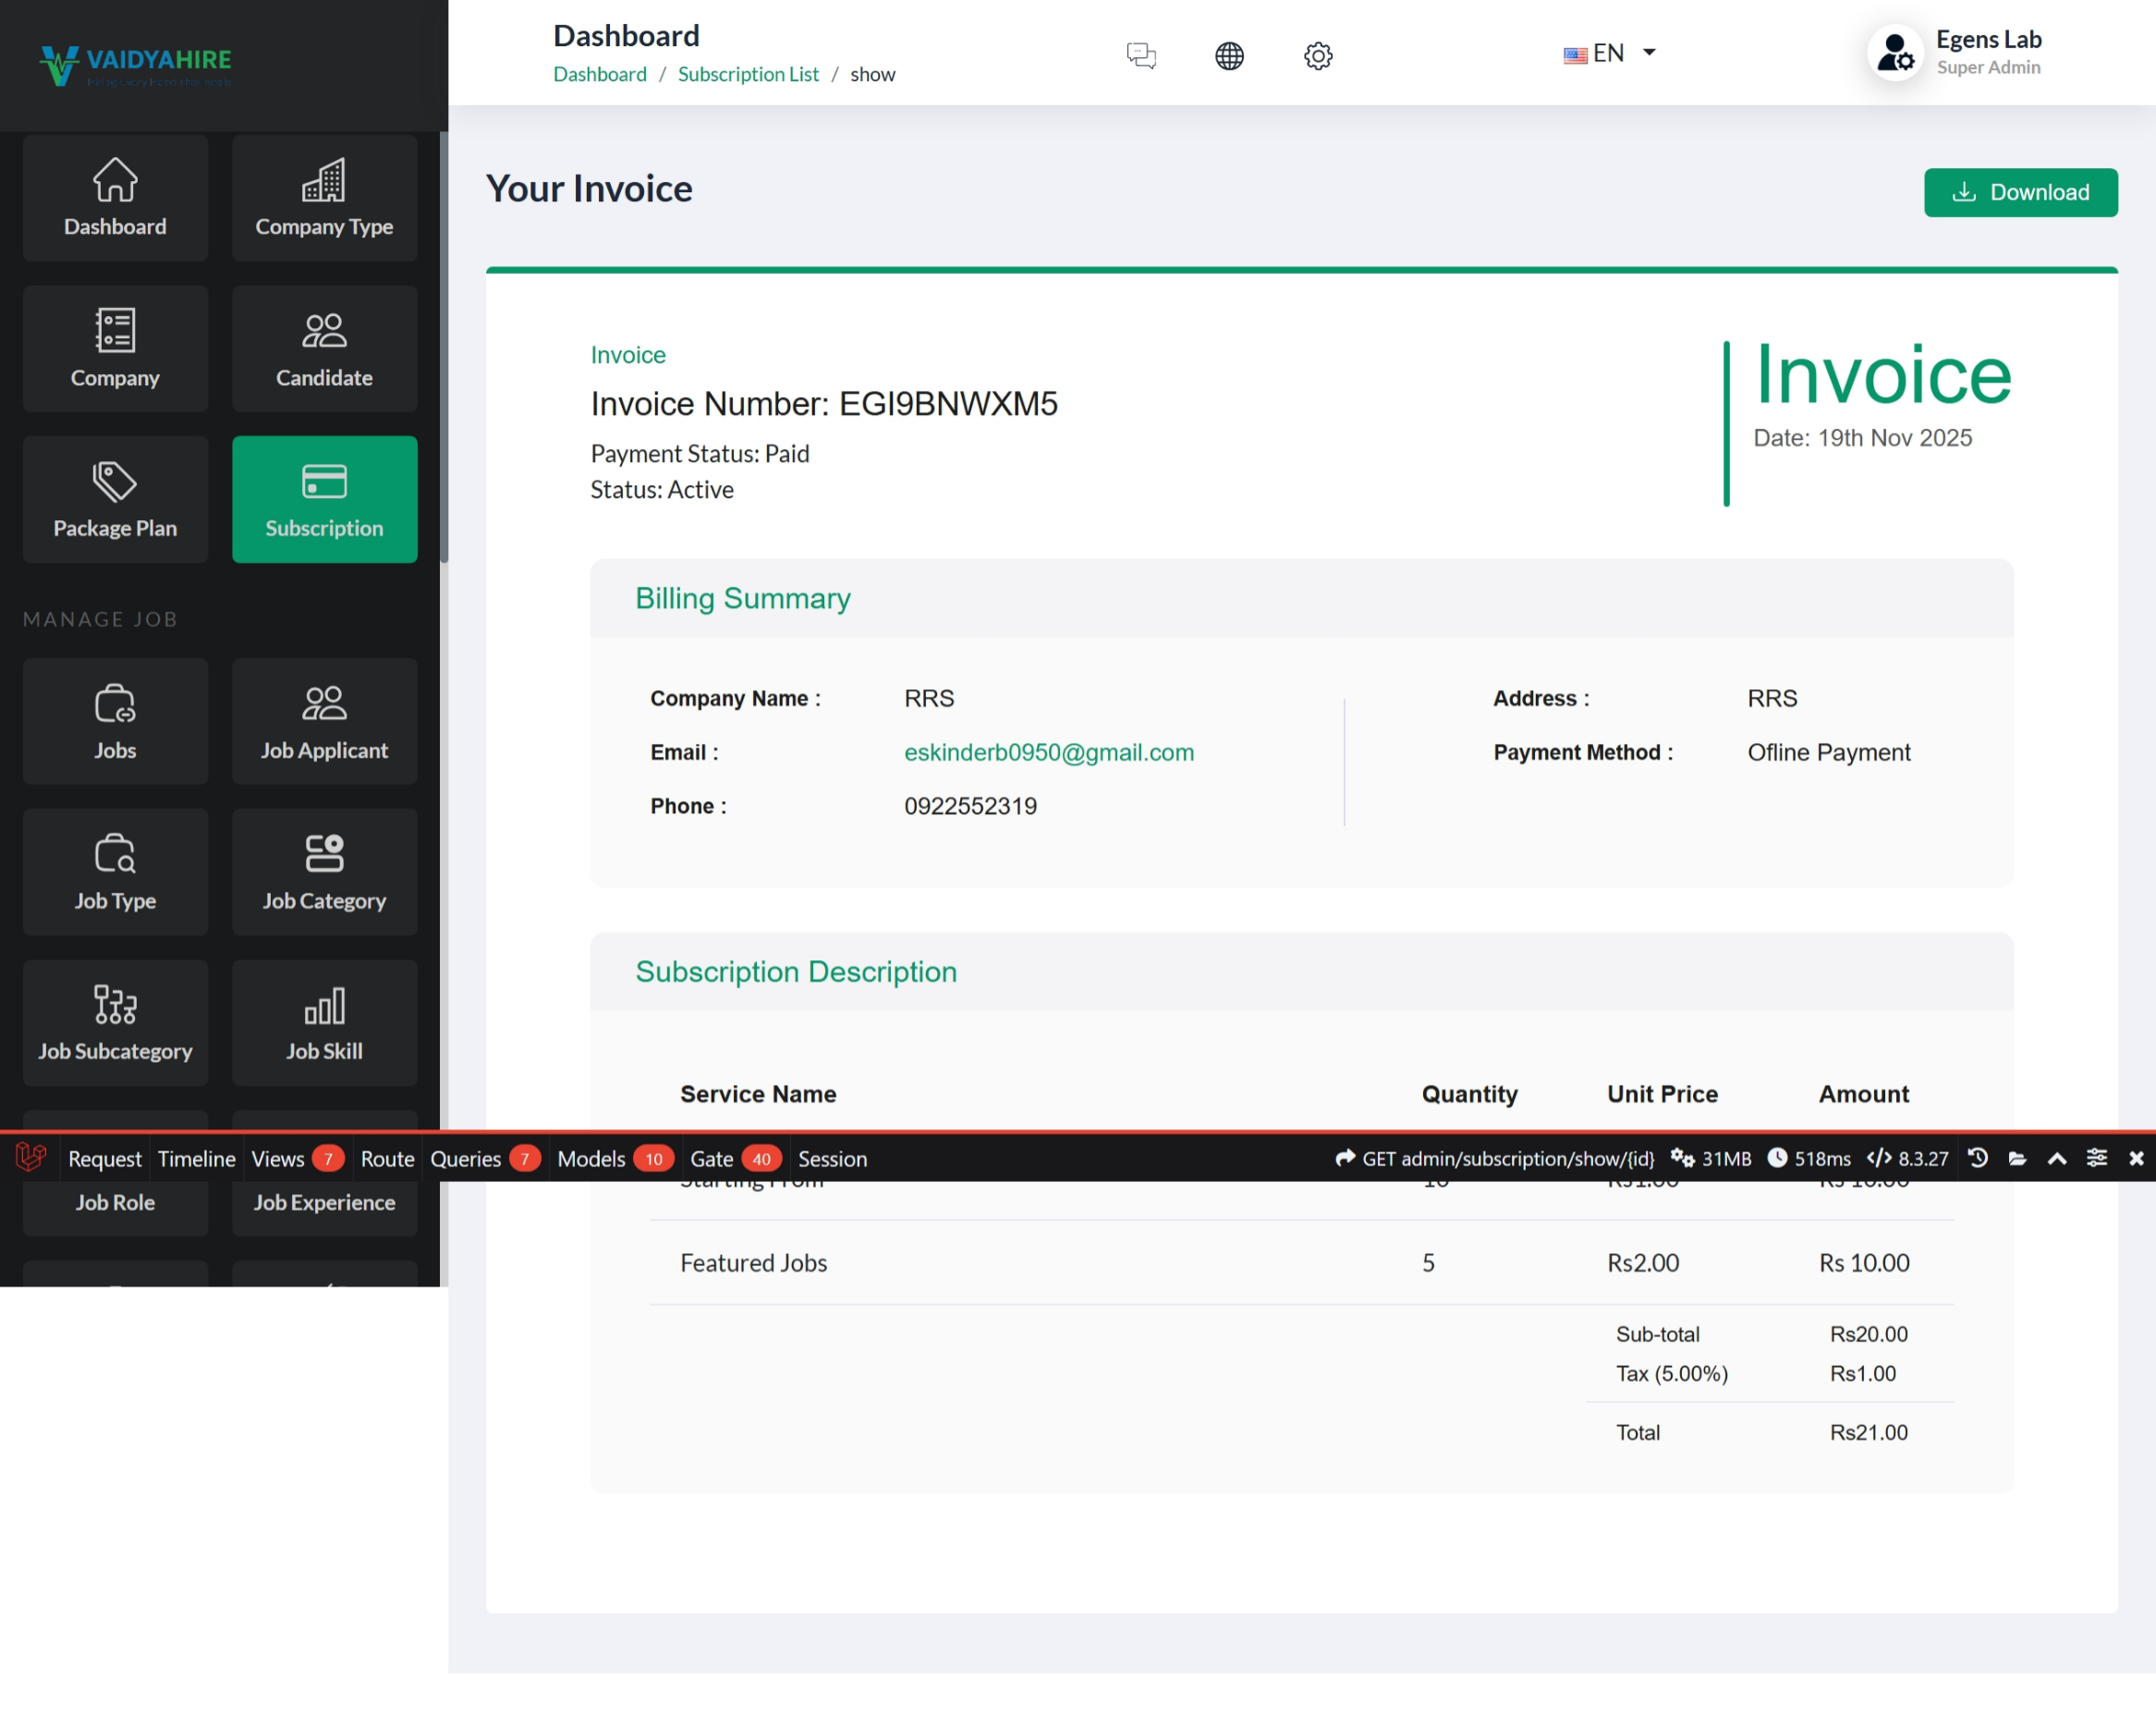The height and width of the screenshot is (1718, 2156).
Task: Open the Job Skill sidebar tile
Action: [324, 1023]
